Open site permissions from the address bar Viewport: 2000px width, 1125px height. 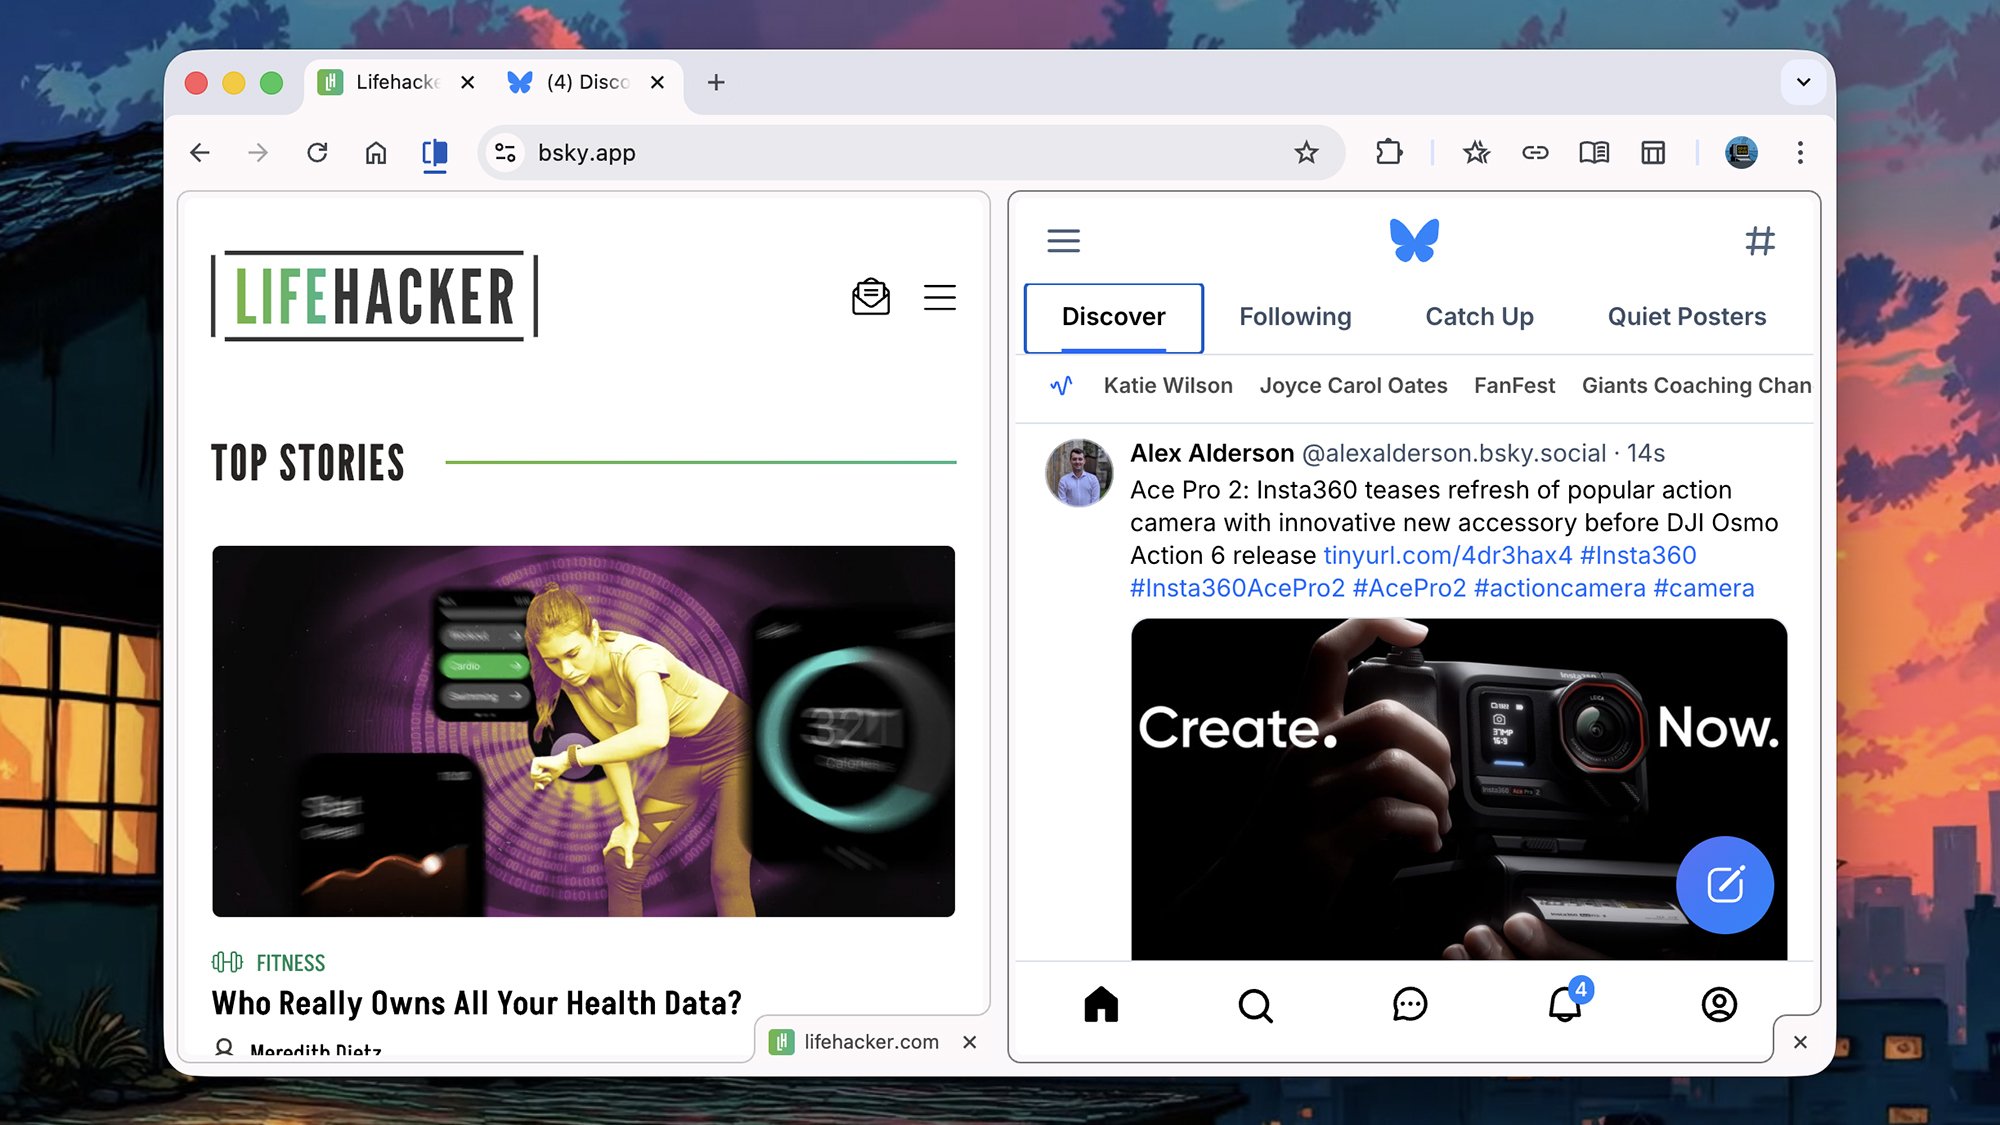coord(505,152)
